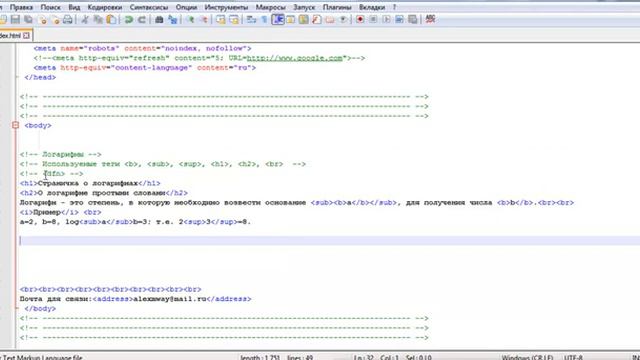Click the <dfn> comment line
The width and height of the screenshot is (640, 360).
pyautogui.click(x=52, y=174)
